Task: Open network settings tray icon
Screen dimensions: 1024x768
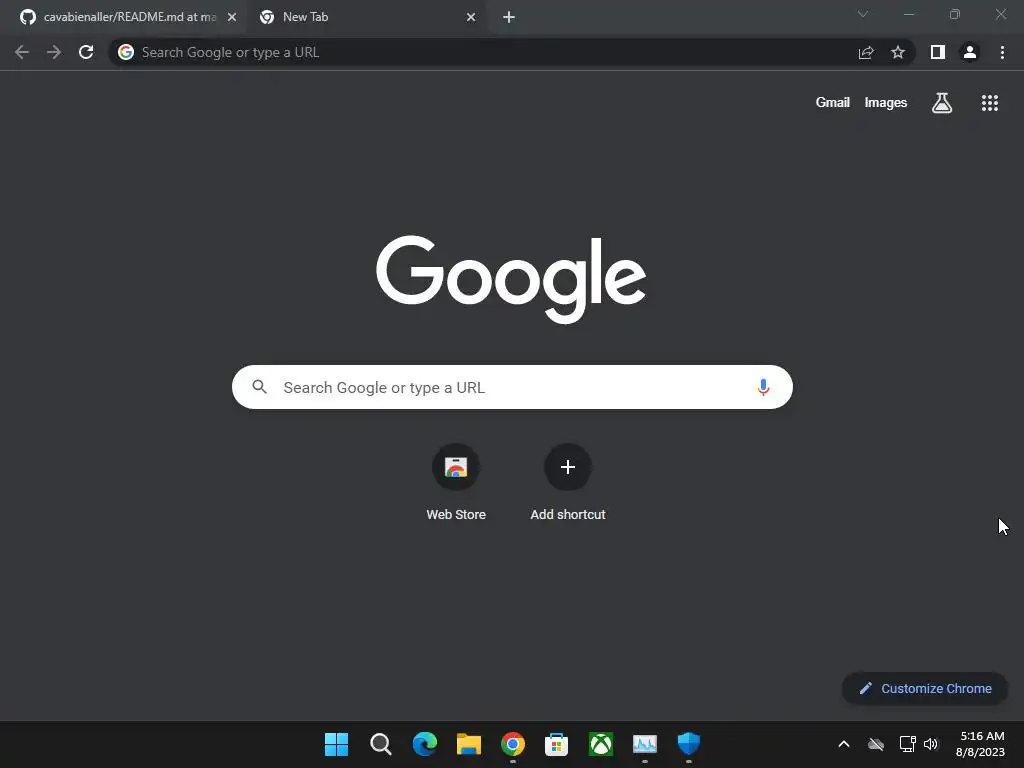Action: (907, 744)
